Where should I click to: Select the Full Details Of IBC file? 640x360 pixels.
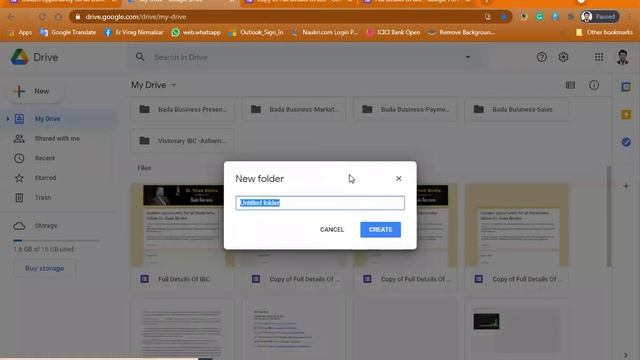coord(182,237)
